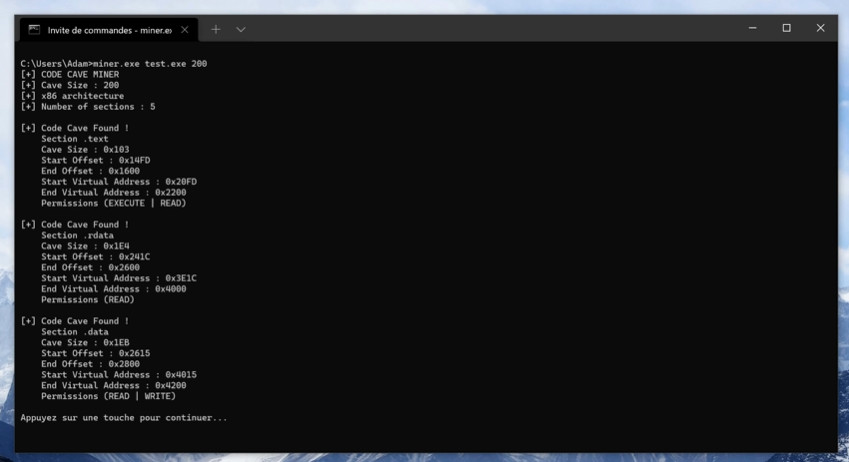Image resolution: width=849 pixels, height=462 pixels.
Task: Click End Offset : 0x2800 line
Action: [90, 364]
